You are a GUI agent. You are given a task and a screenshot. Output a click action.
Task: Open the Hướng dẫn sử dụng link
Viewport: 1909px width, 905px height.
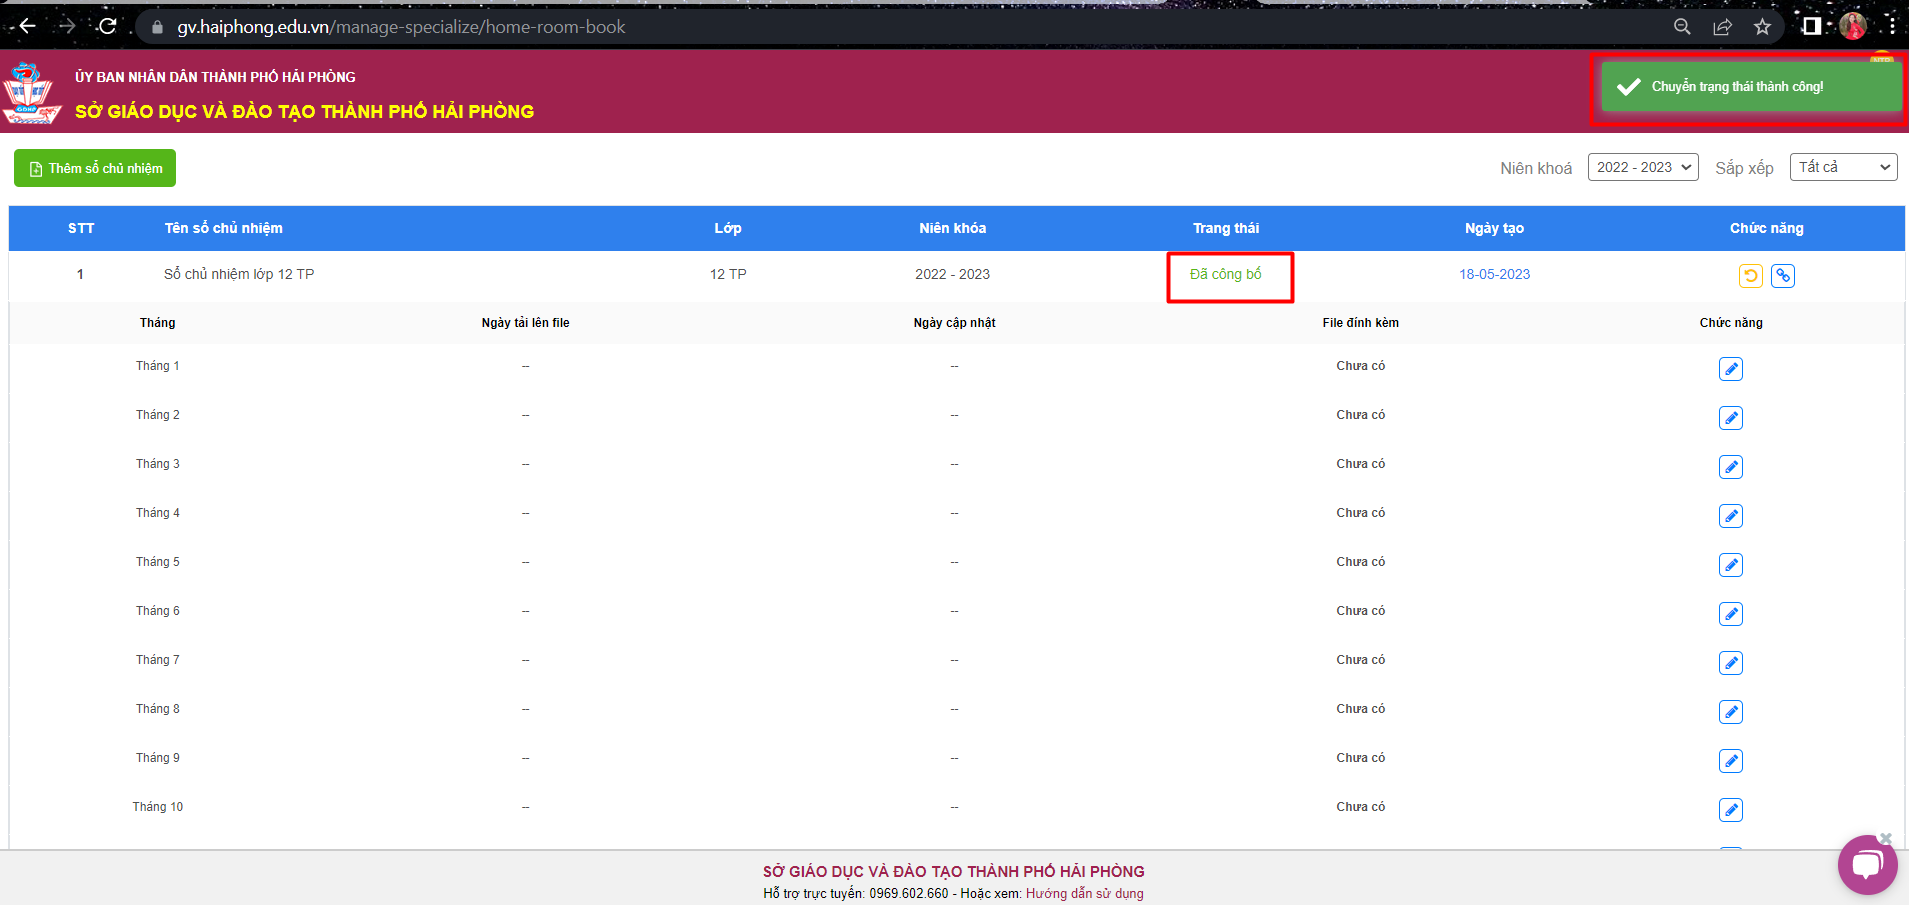pyautogui.click(x=1084, y=893)
